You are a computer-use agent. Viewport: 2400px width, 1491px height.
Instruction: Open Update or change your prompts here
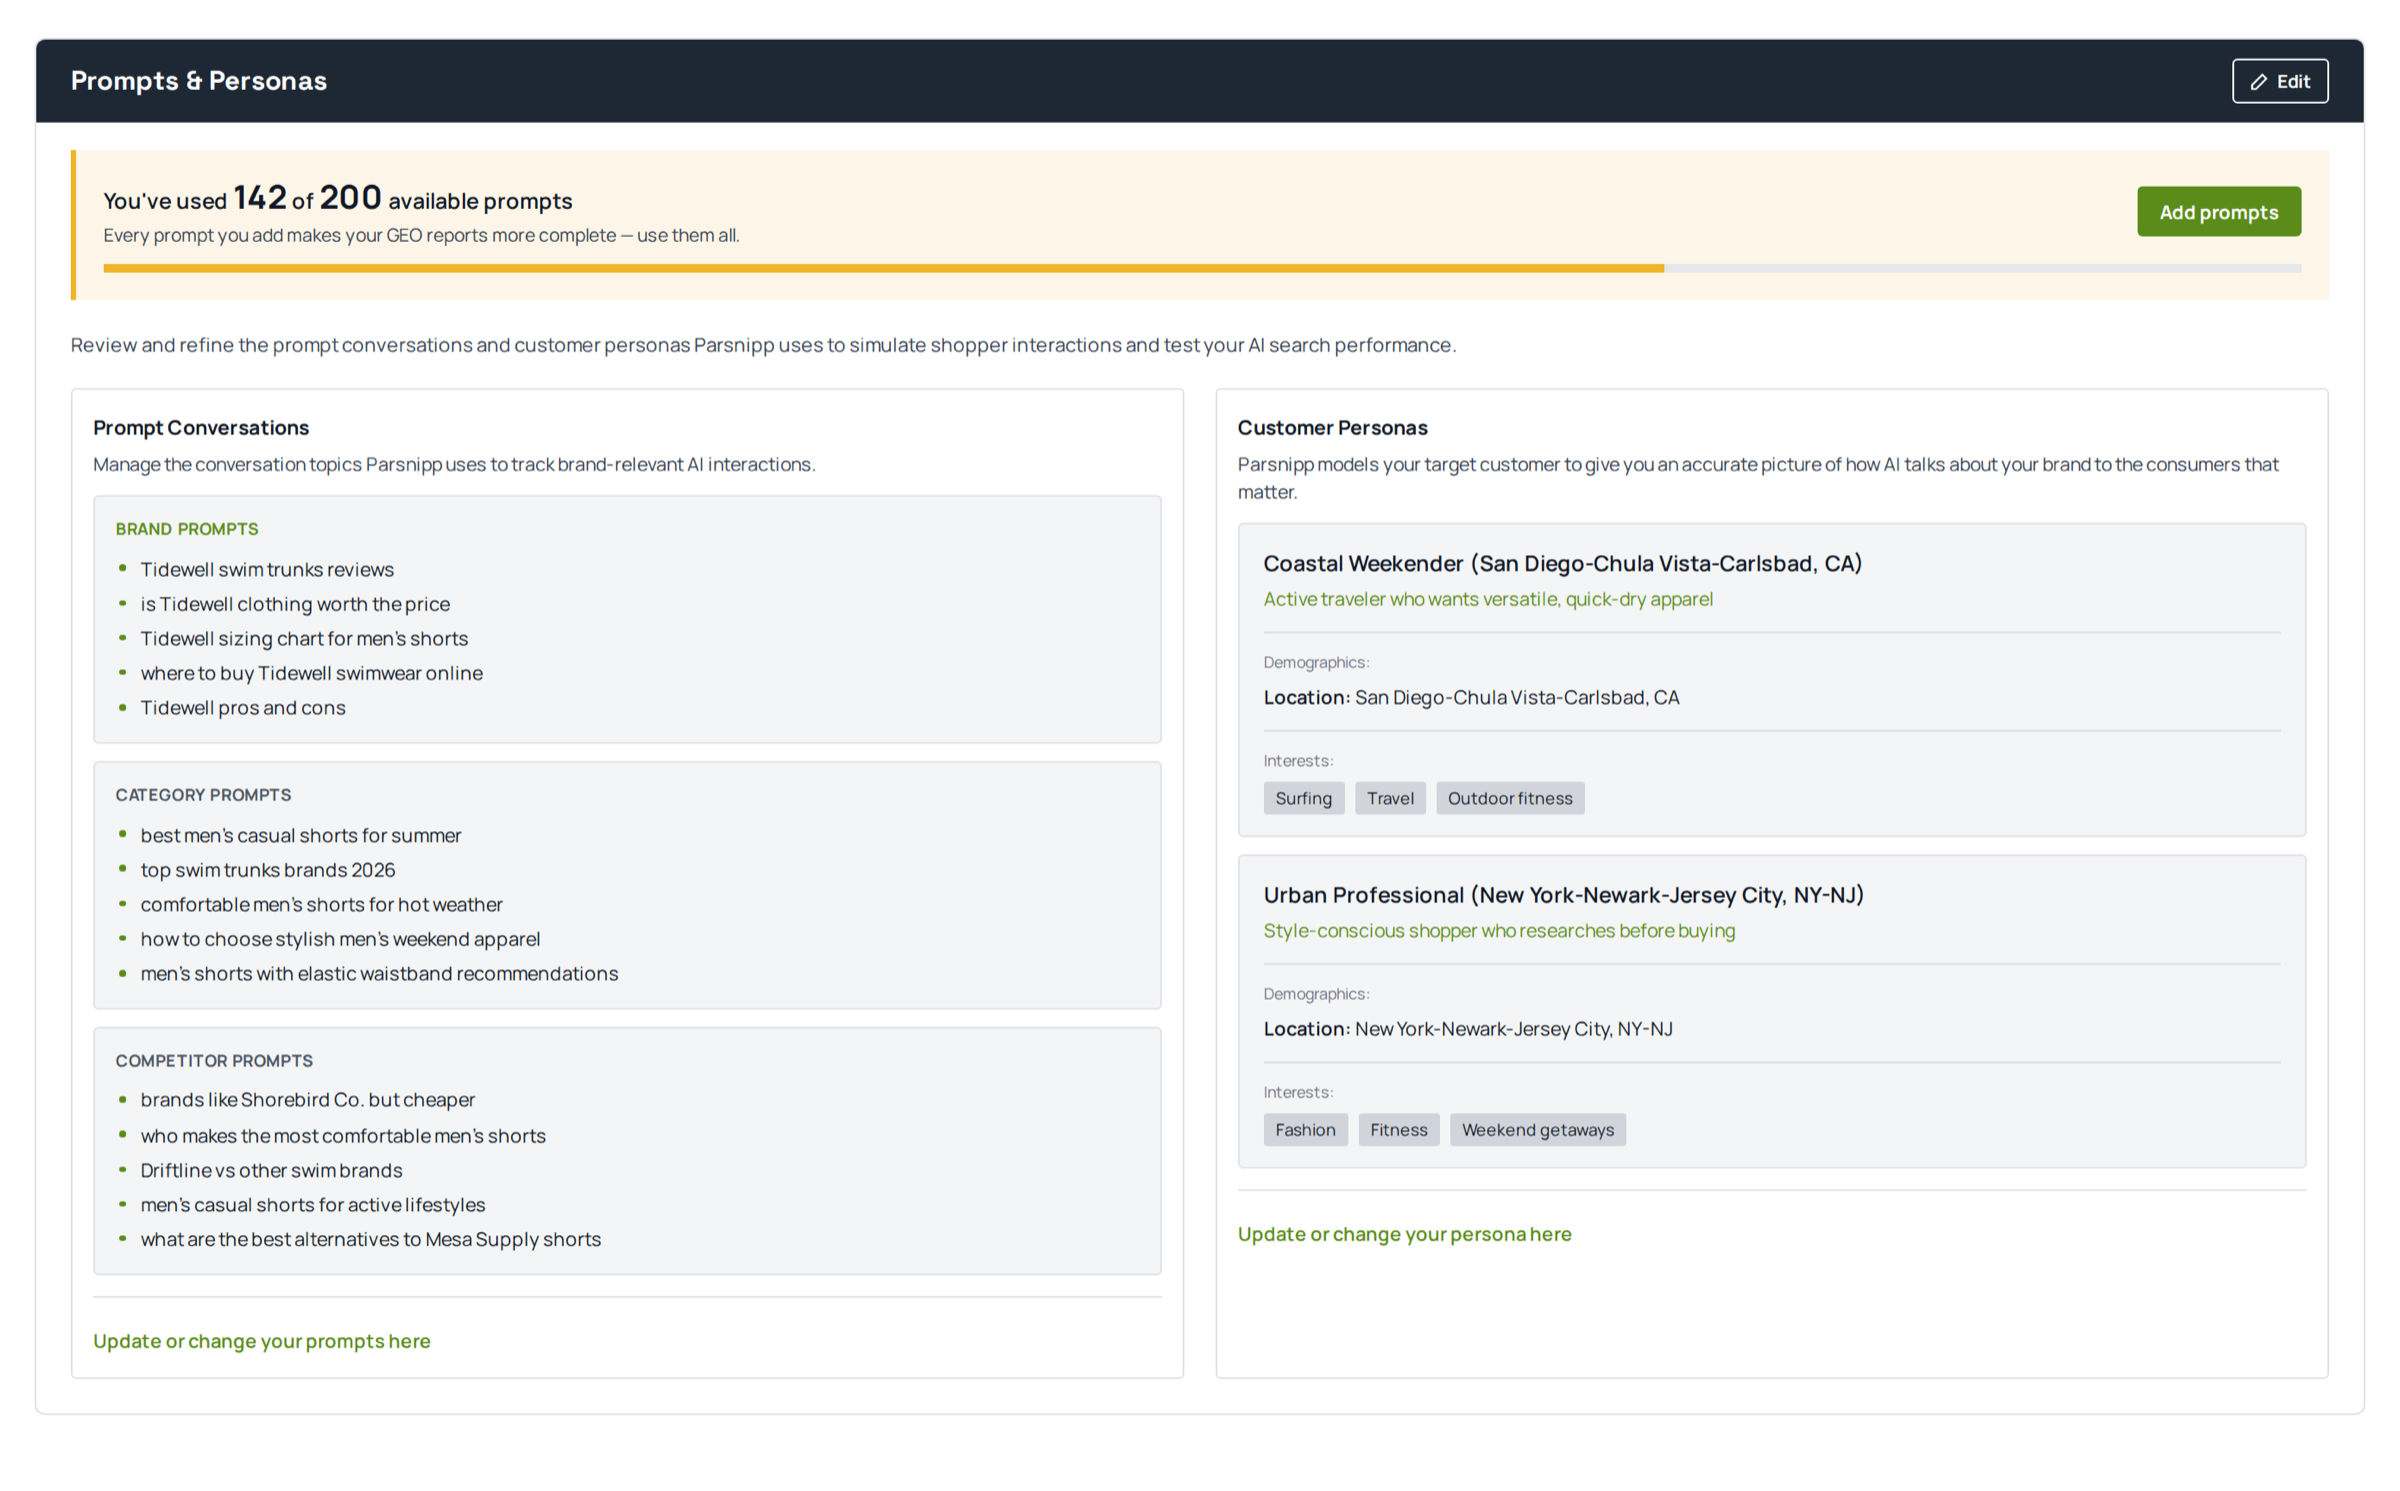pyautogui.click(x=262, y=1340)
